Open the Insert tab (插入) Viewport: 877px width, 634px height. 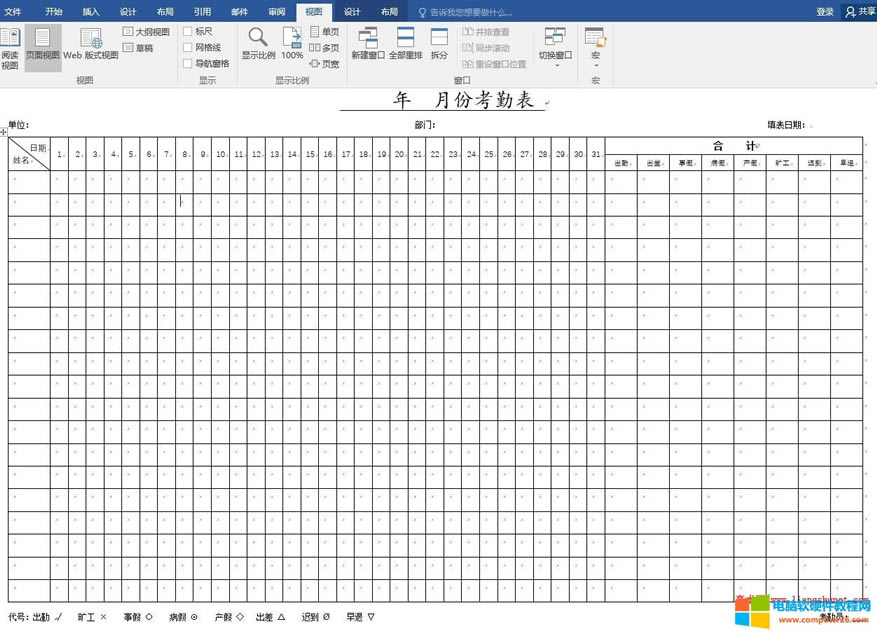(x=91, y=12)
